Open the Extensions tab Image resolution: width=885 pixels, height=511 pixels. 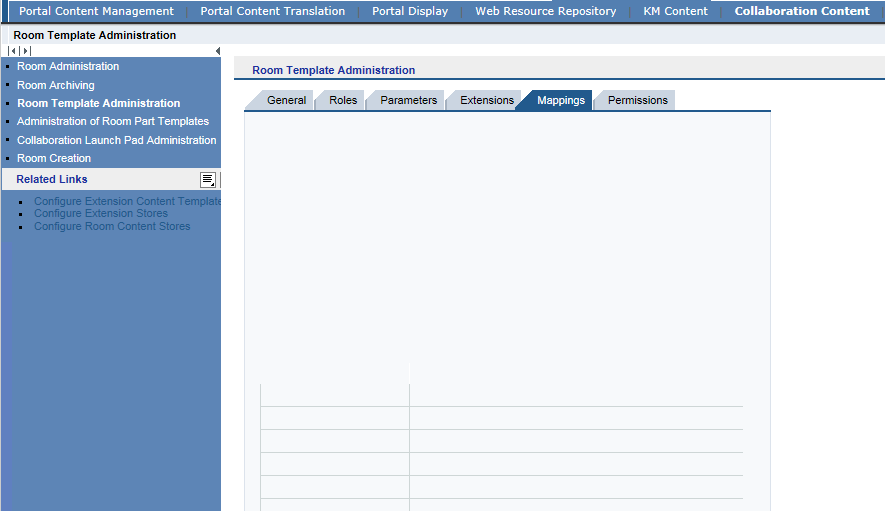(487, 100)
